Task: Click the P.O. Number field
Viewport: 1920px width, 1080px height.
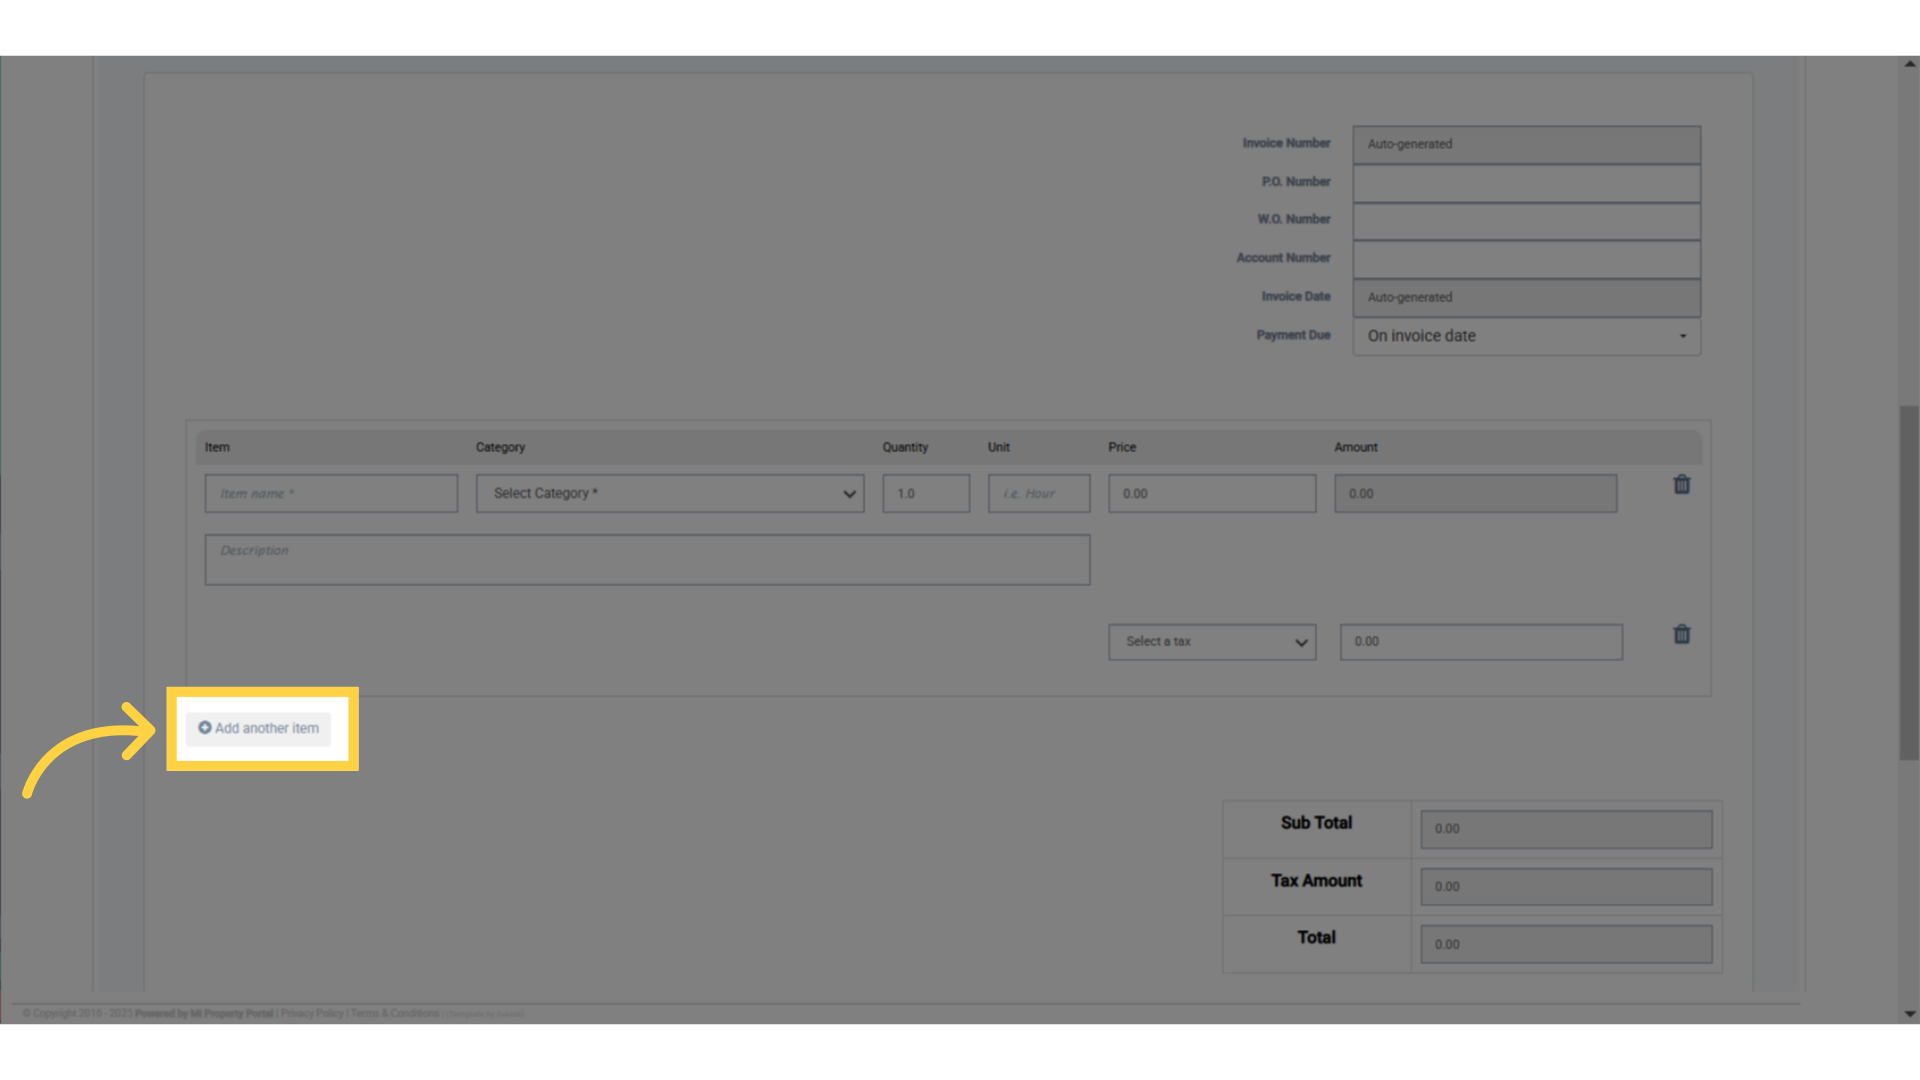Action: click(1526, 183)
